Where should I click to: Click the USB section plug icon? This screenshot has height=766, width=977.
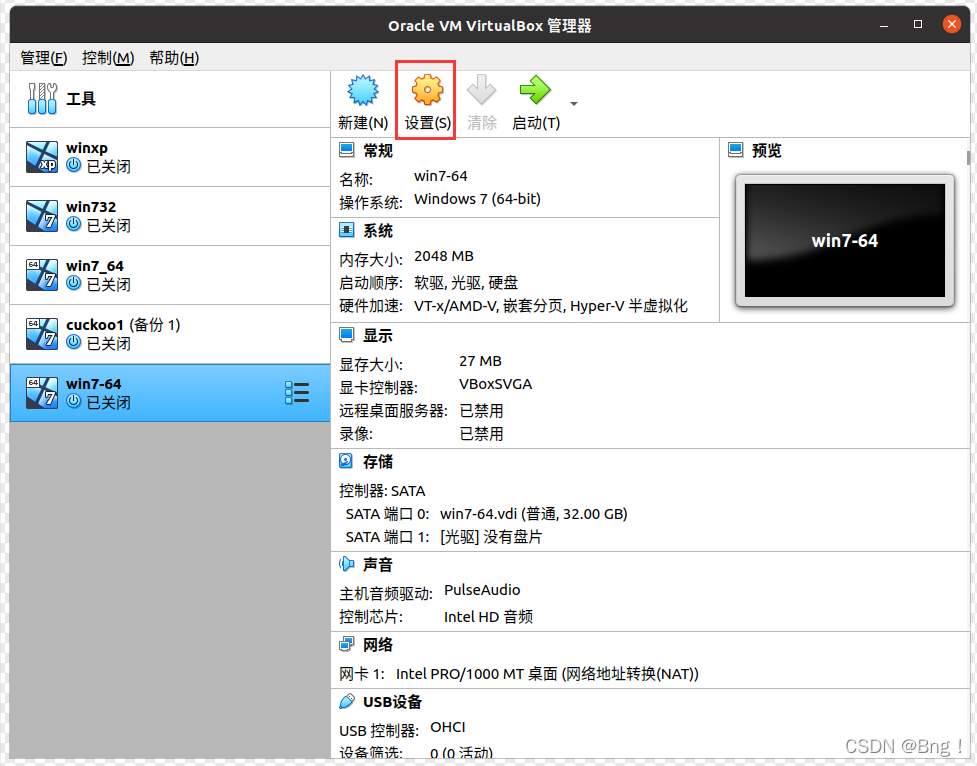pos(346,701)
